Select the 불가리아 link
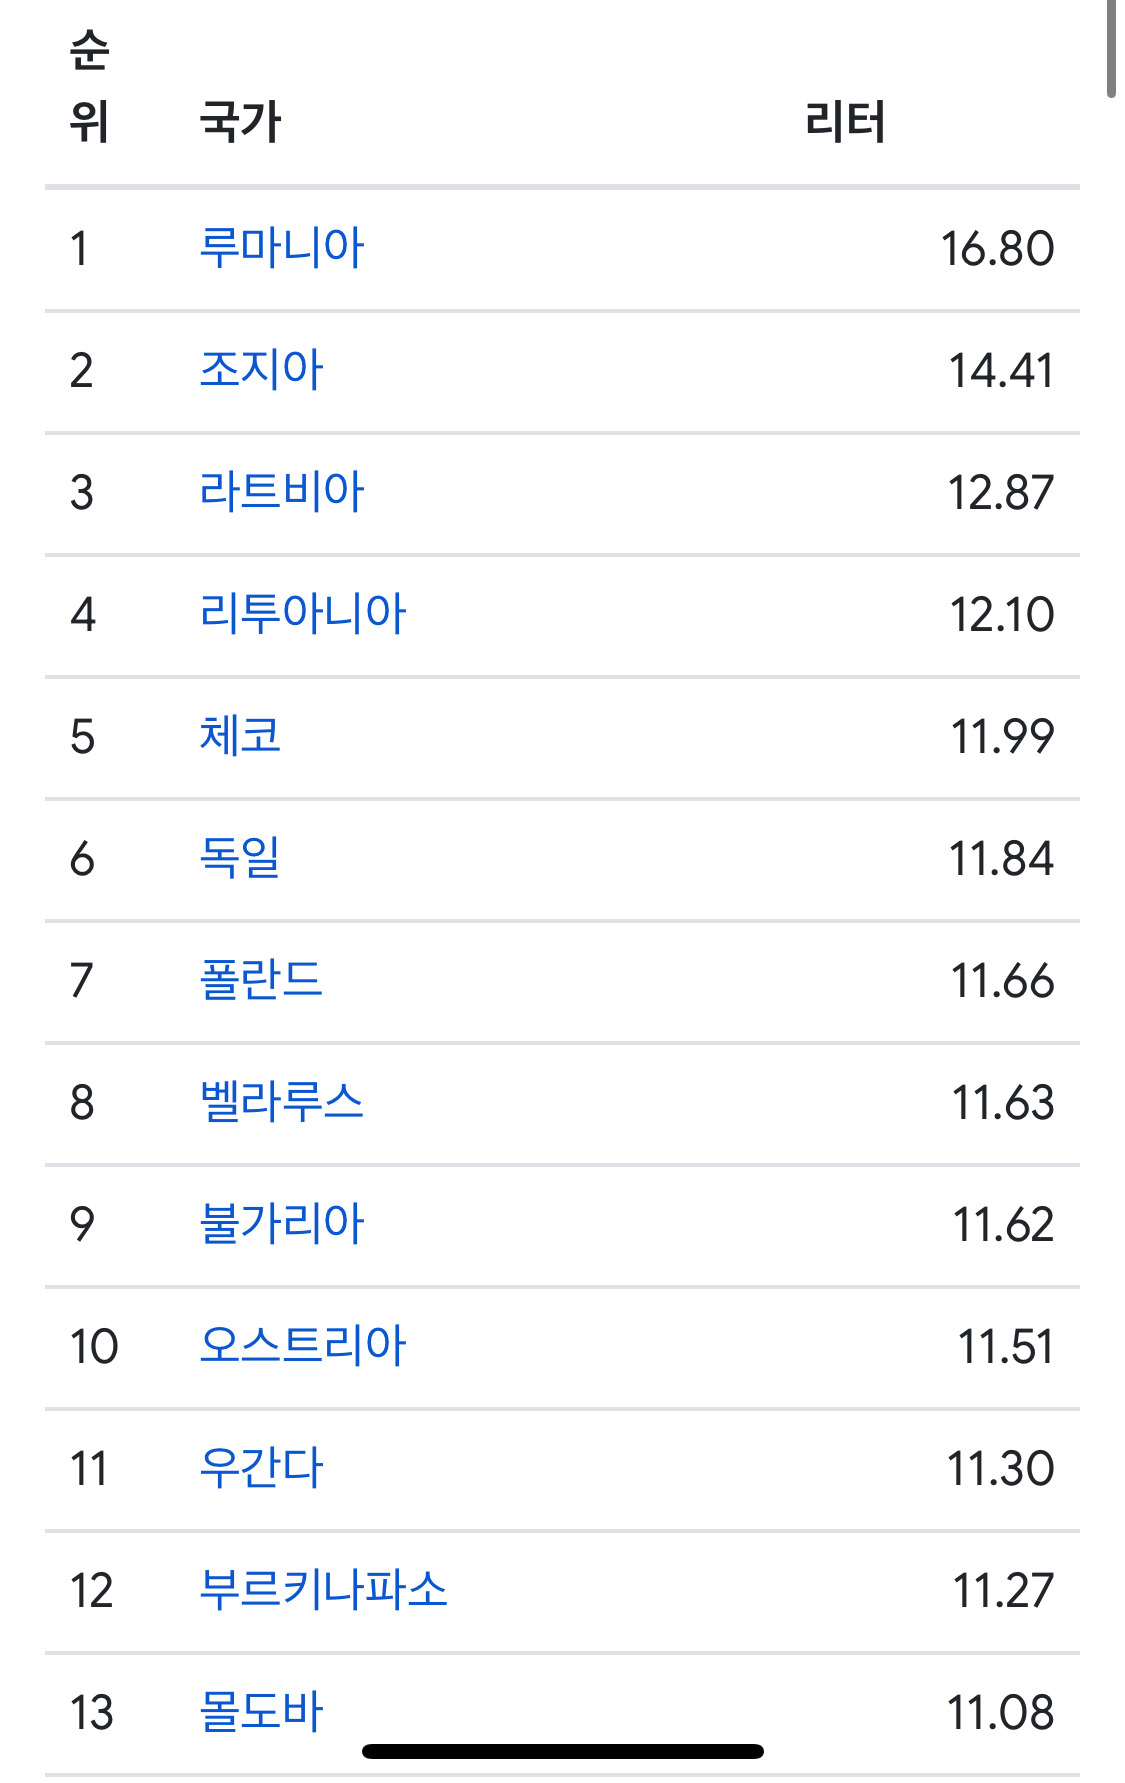This screenshot has width=1125, height=1783. click(x=282, y=1224)
